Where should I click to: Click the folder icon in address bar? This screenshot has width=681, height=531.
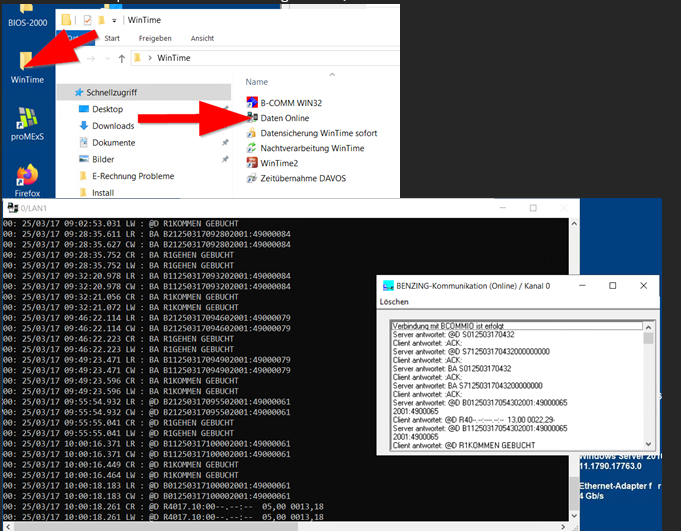(137, 58)
